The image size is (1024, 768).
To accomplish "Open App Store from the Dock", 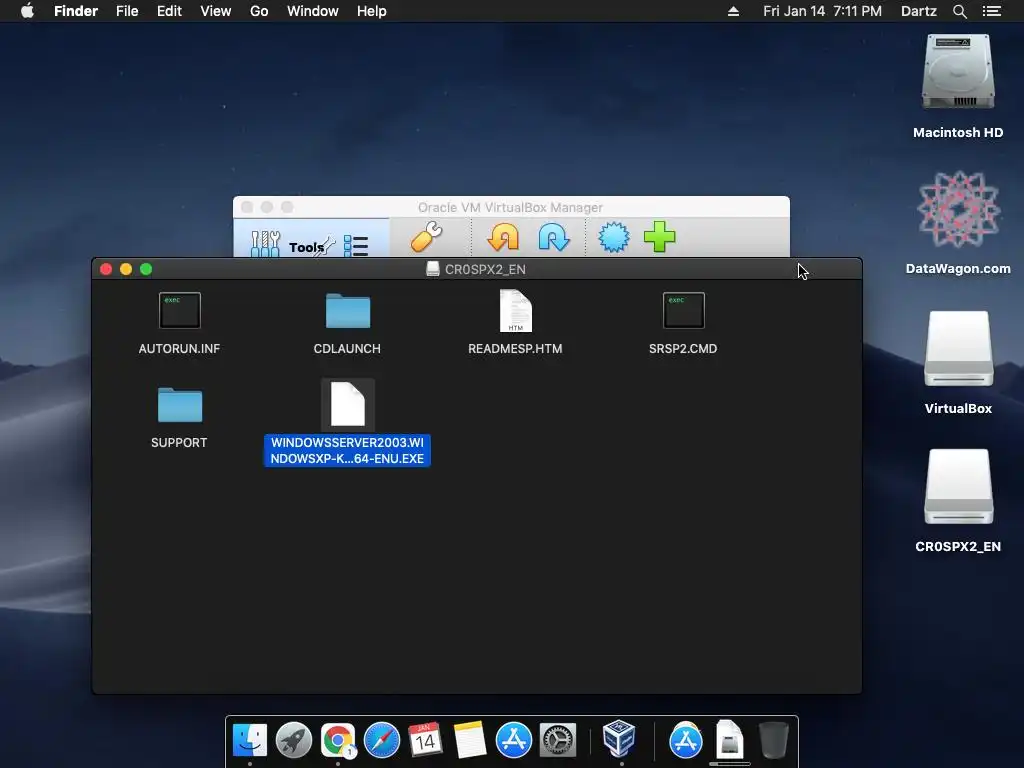I will 513,741.
